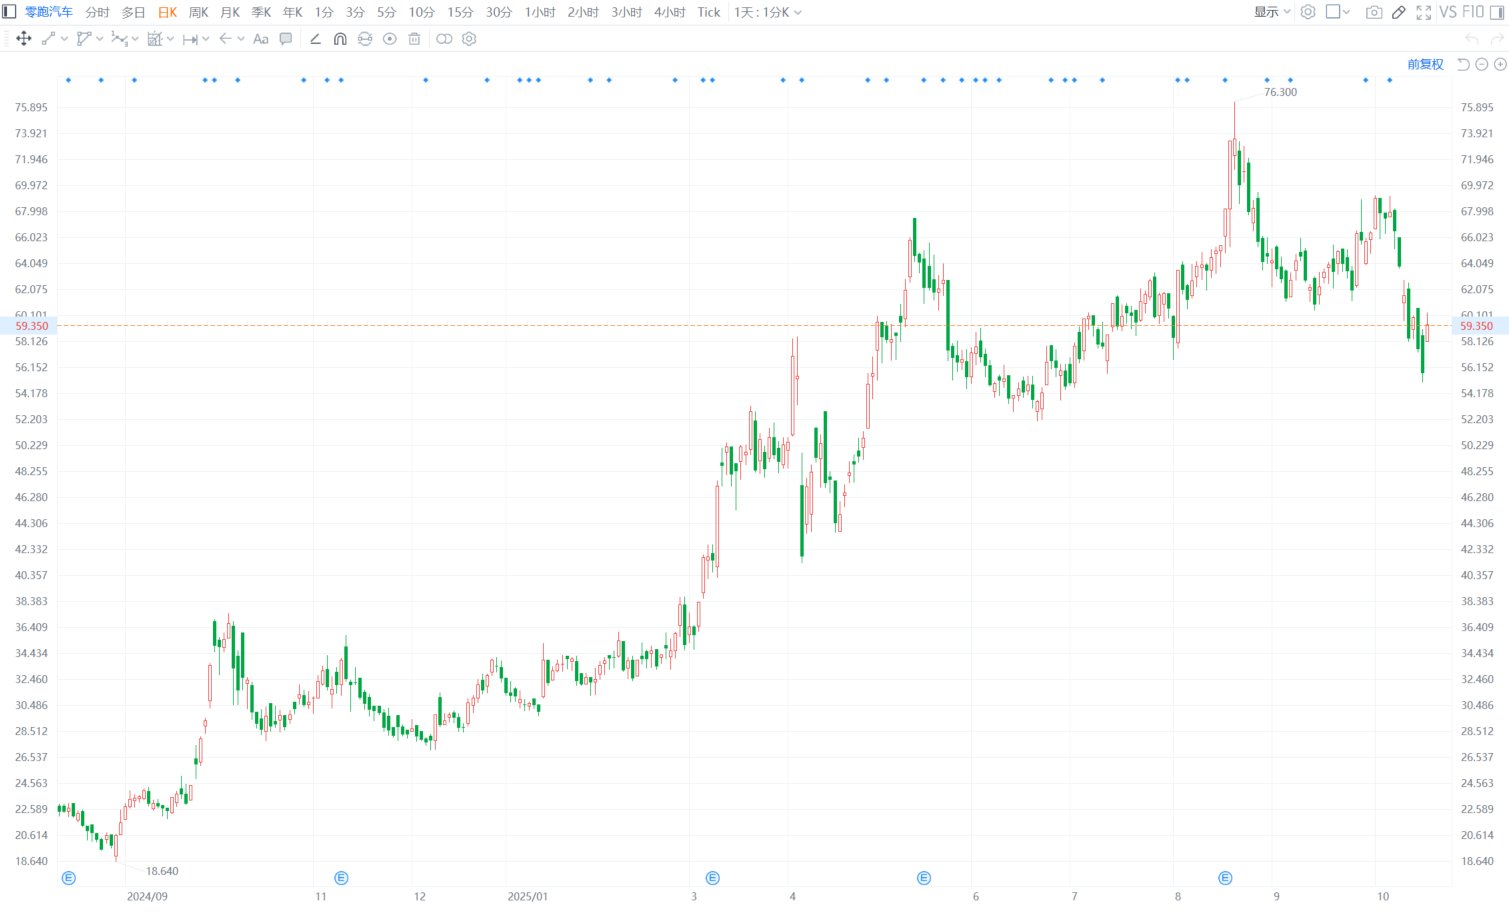
Task: Switch to the 月K monthly chart tab
Action: (x=230, y=12)
